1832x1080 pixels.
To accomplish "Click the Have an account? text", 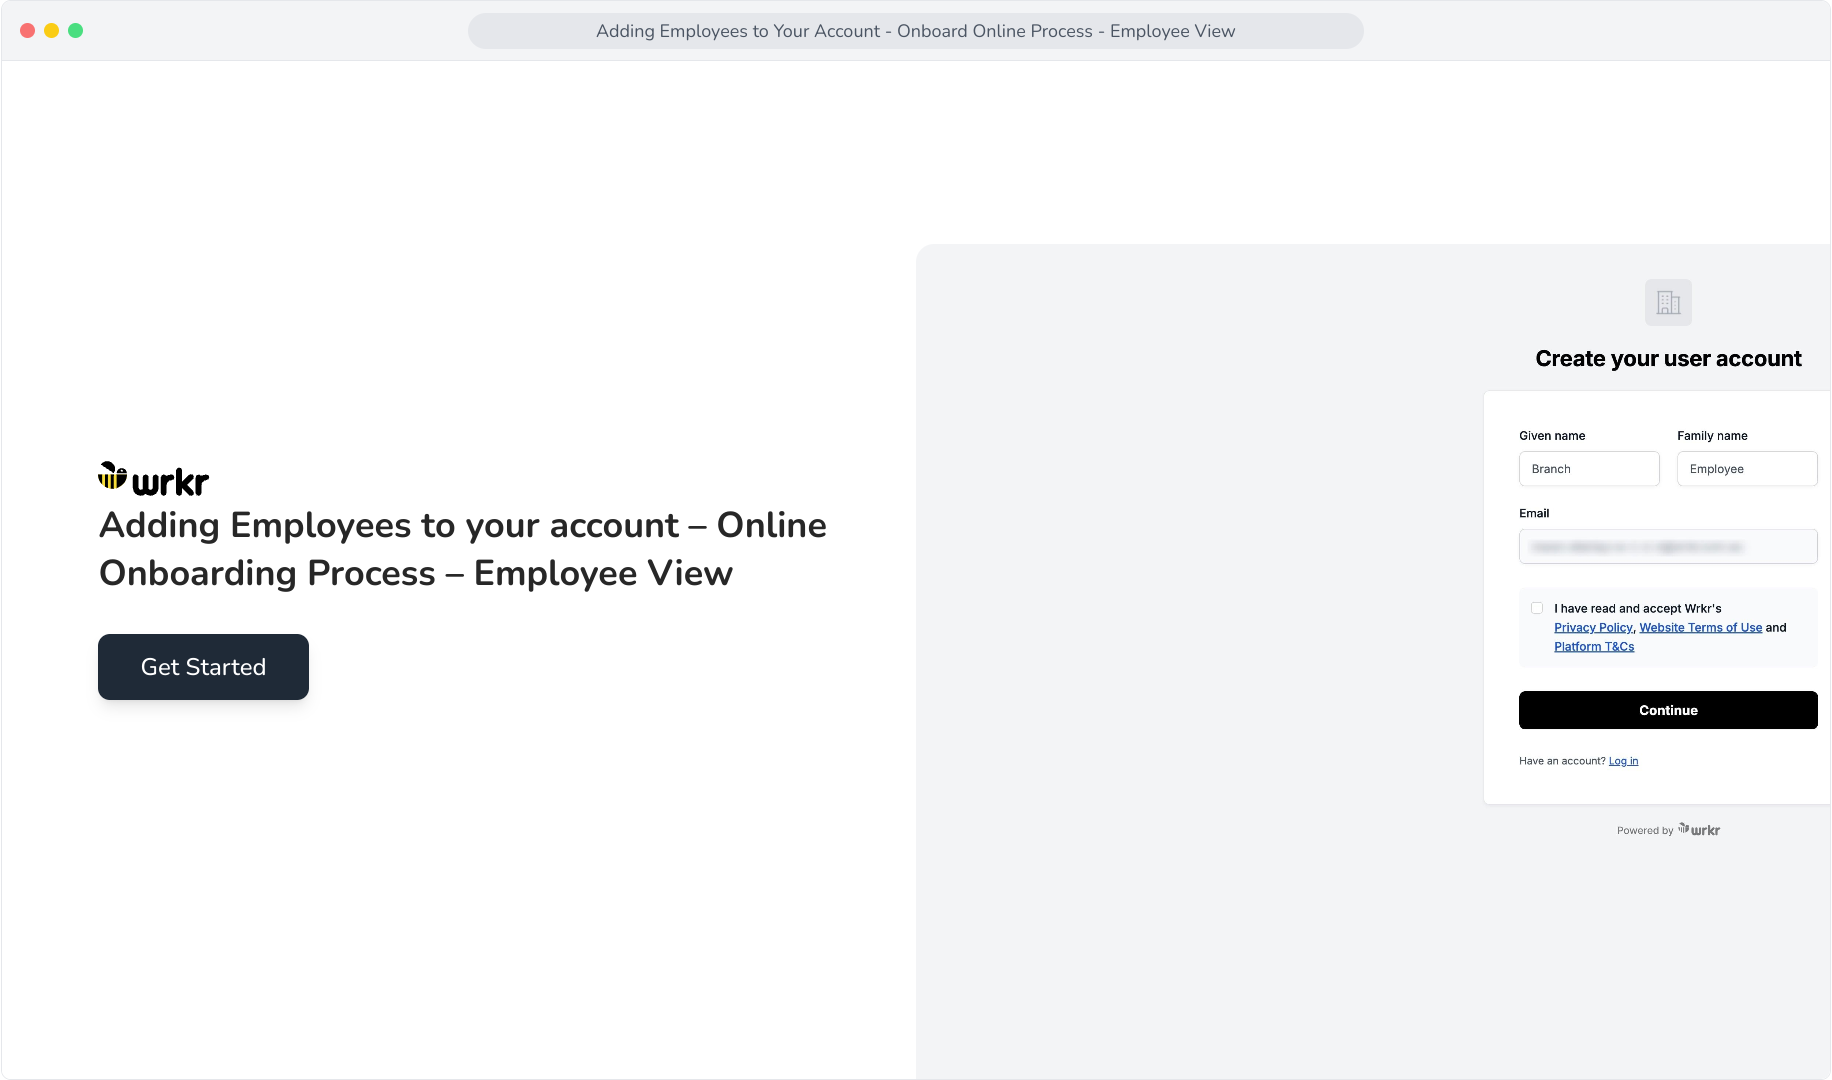I will pyautogui.click(x=1562, y=761).
